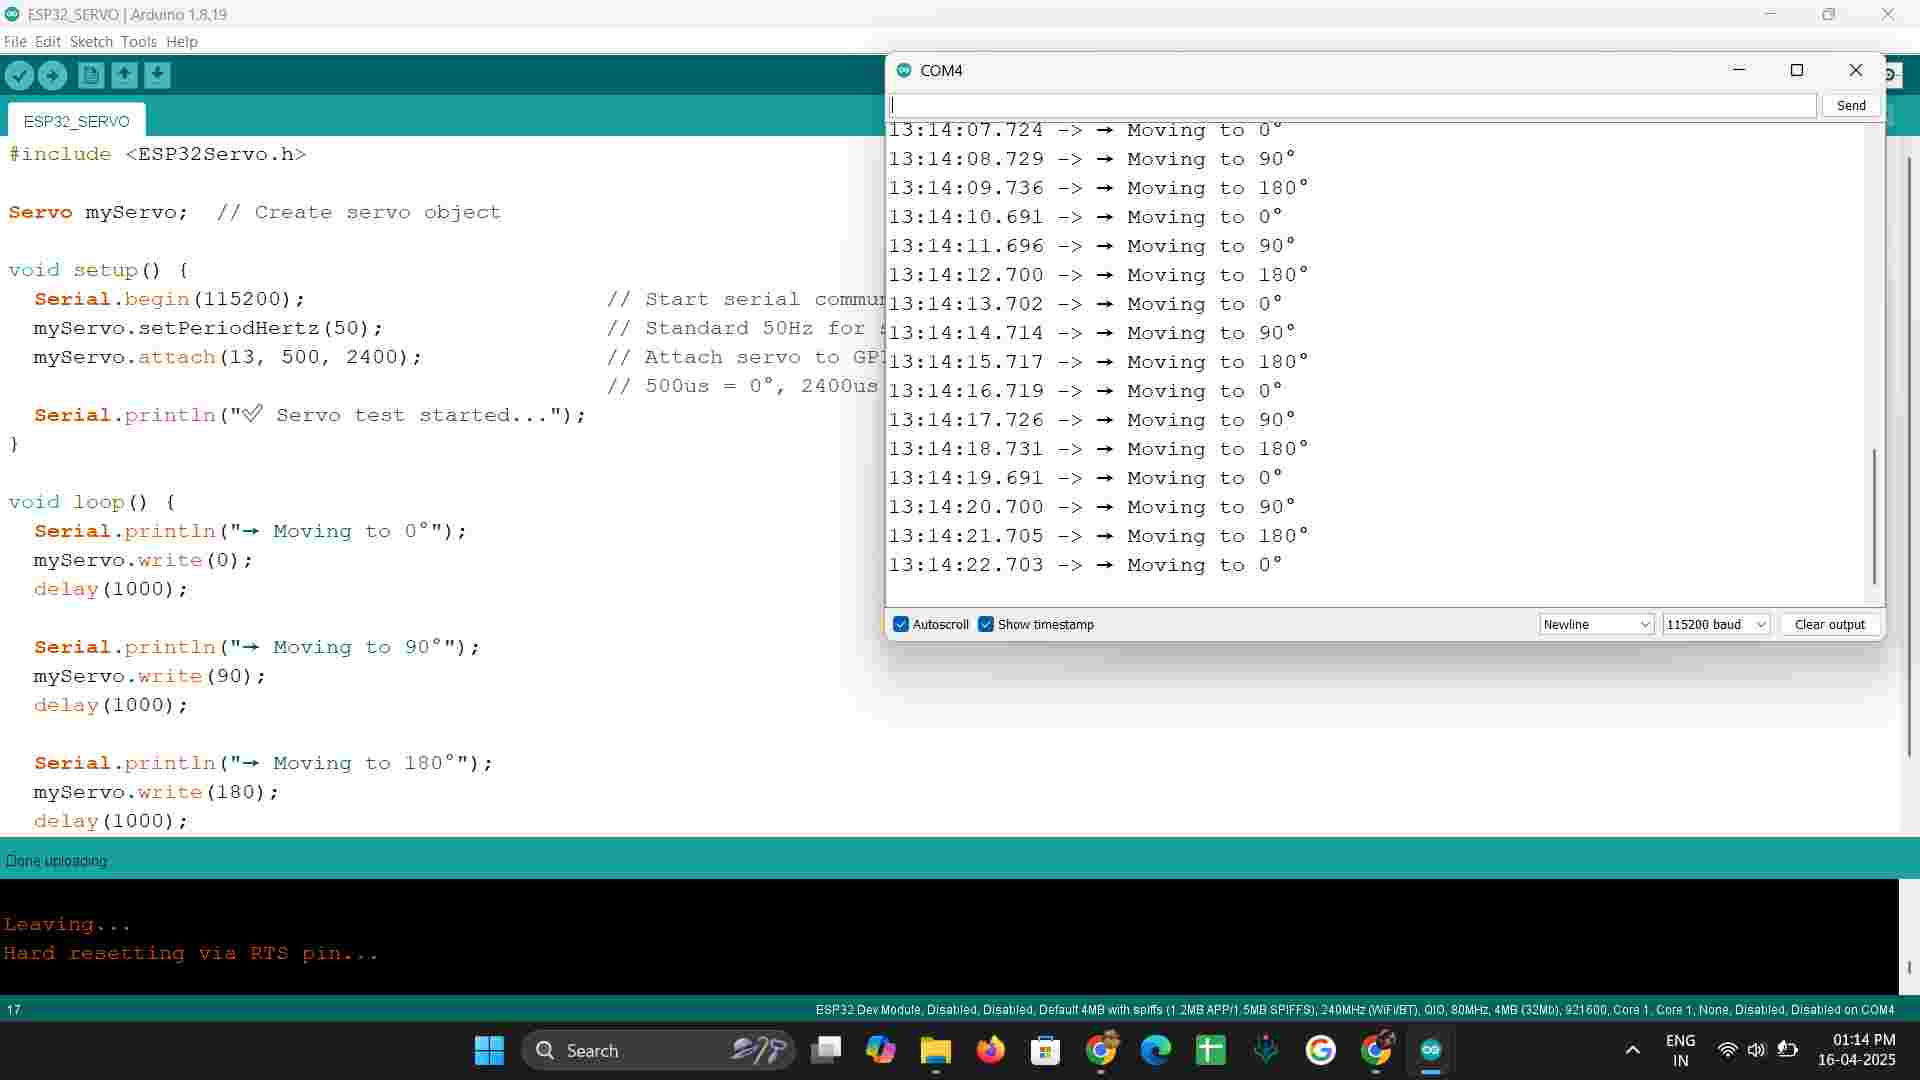Click the 'myServo.attach(13, 500, 2400);' line
Image resolution: width=1920 pixels, height=1080 pixels.
click(x=228, y=357)
